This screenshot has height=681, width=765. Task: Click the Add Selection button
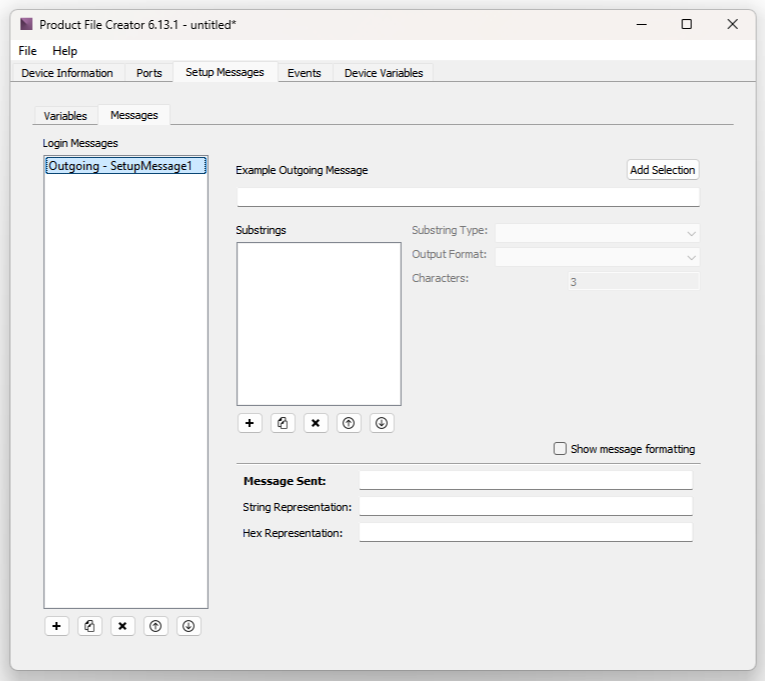[662, 170]
